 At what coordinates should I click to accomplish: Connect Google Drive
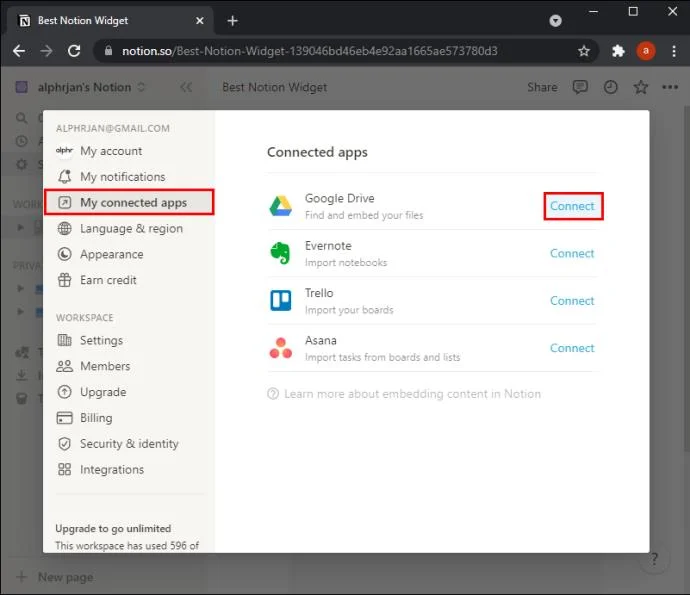click(x=572, y=206)
